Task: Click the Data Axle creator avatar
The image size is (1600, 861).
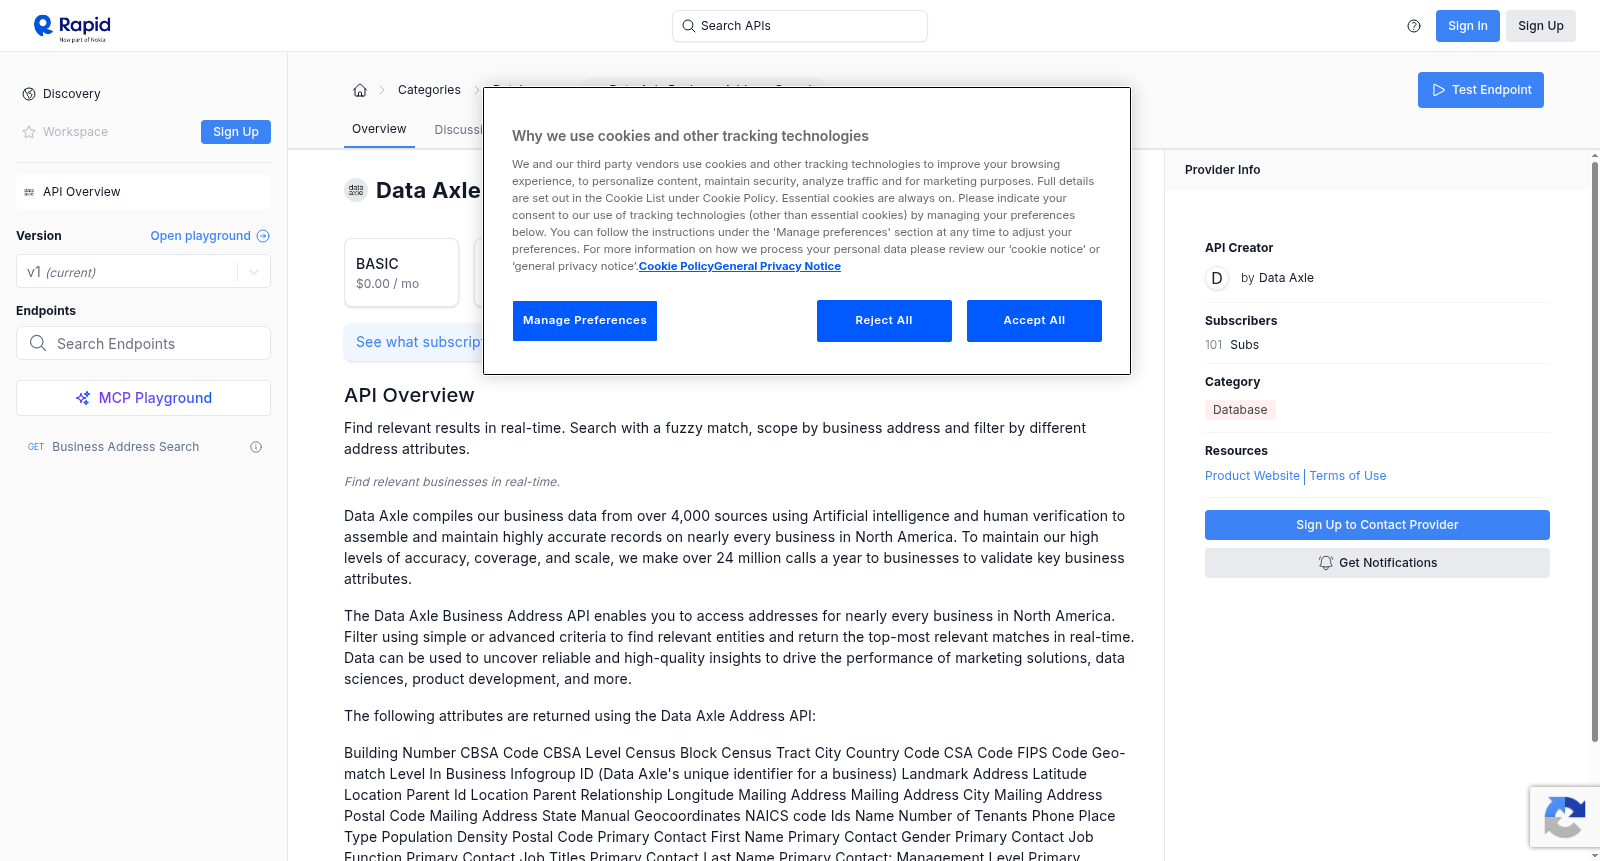Action: pyautogui.click(x=1217, y=278)
